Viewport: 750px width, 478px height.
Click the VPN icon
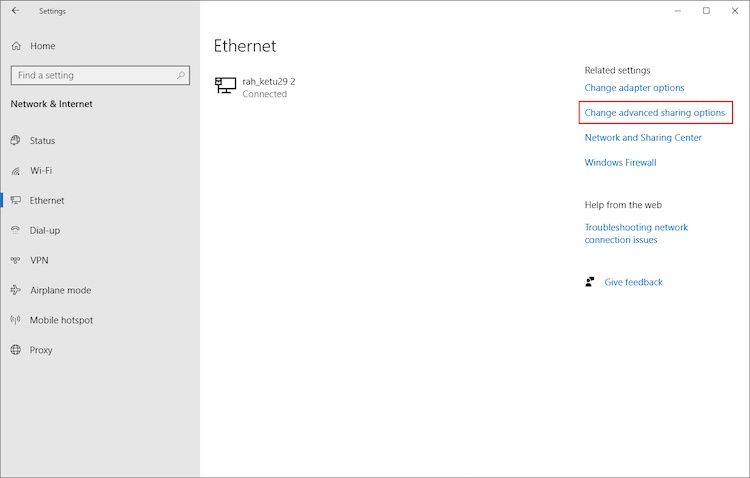pos(16,260)
